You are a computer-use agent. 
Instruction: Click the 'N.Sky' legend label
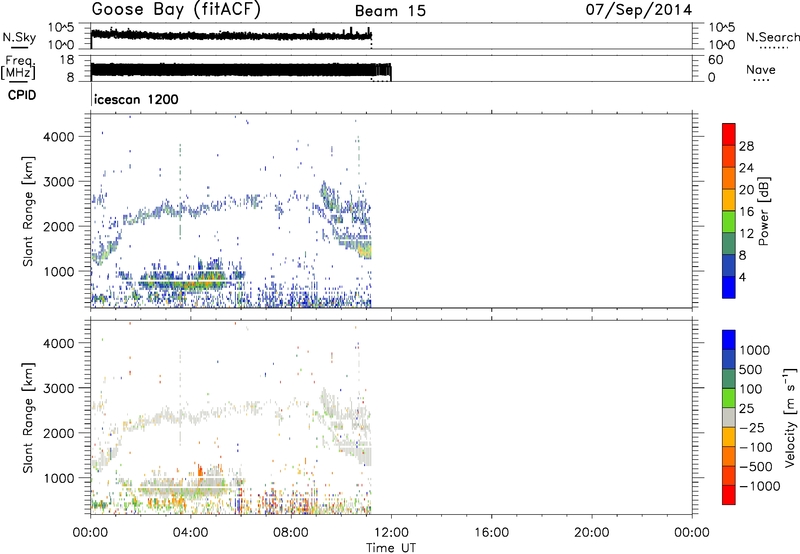point(19,37)
